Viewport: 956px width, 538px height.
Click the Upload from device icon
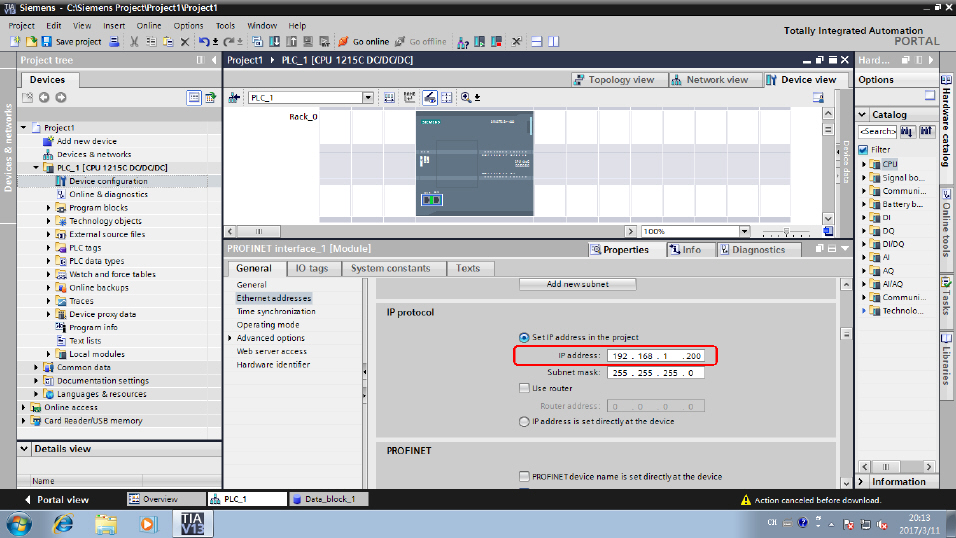[291, 41]
